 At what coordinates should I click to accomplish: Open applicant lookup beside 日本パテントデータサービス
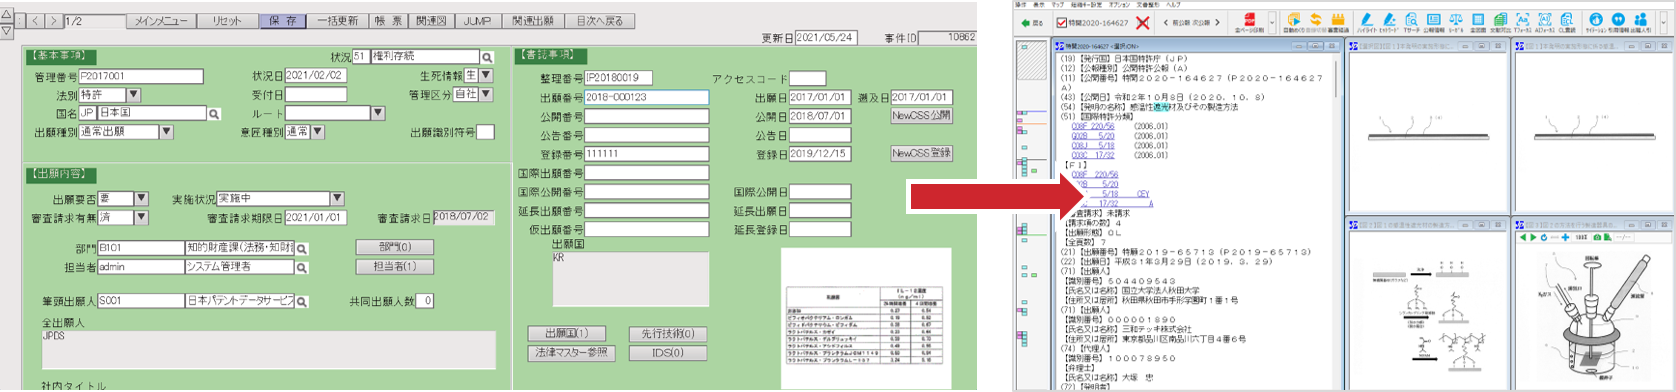[x=302, y=301]
